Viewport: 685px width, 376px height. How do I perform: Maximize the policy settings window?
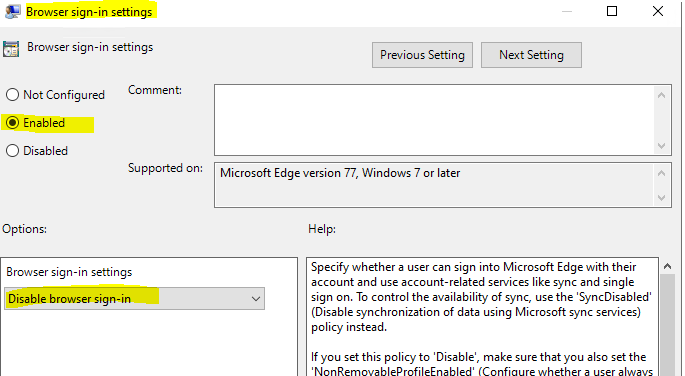click(612, 11)
